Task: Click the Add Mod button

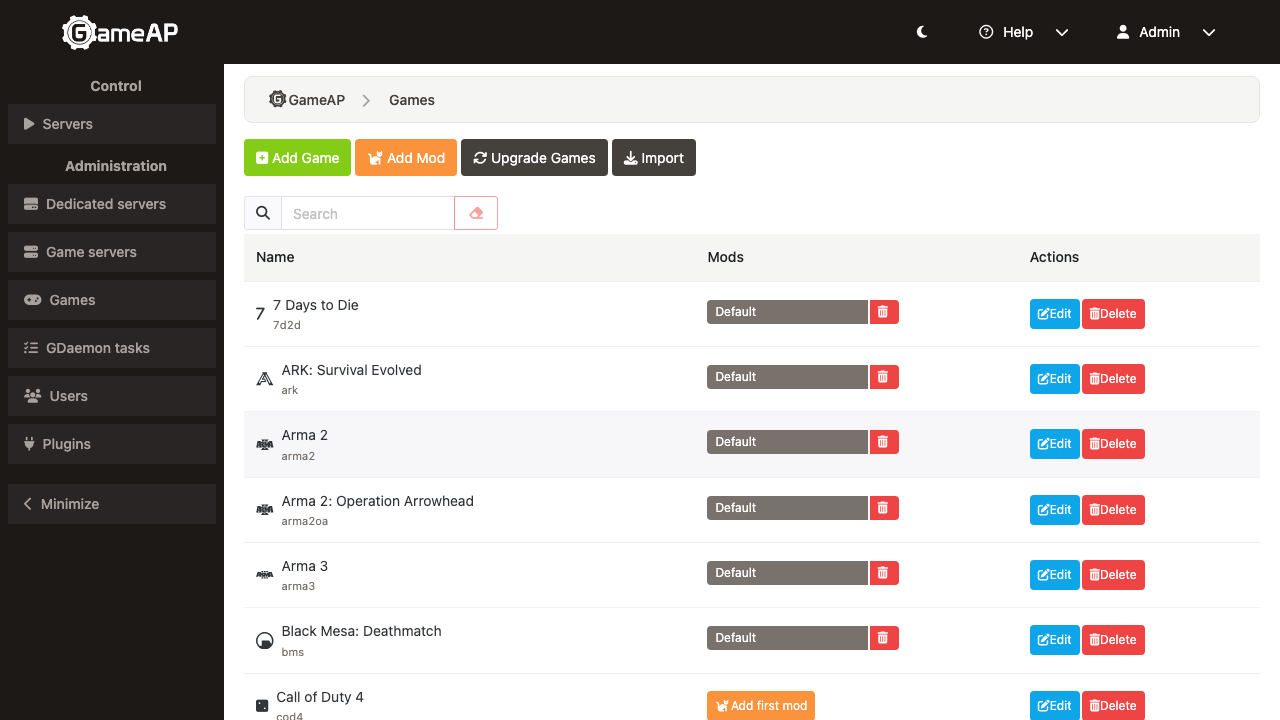Action: point(406,158)
